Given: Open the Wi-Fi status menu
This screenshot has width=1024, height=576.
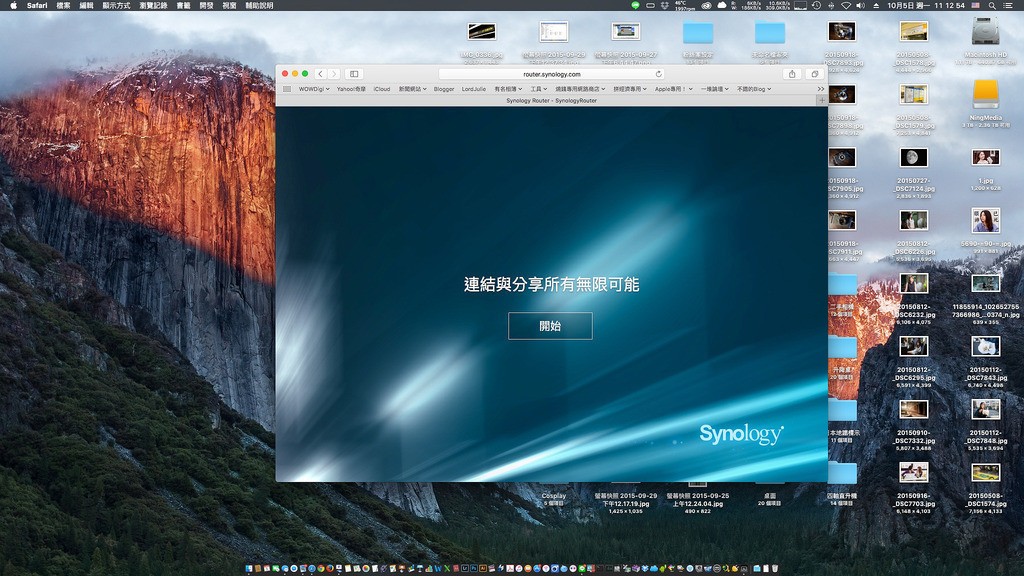Looking at the screenshot, I should tap(846, 5).
